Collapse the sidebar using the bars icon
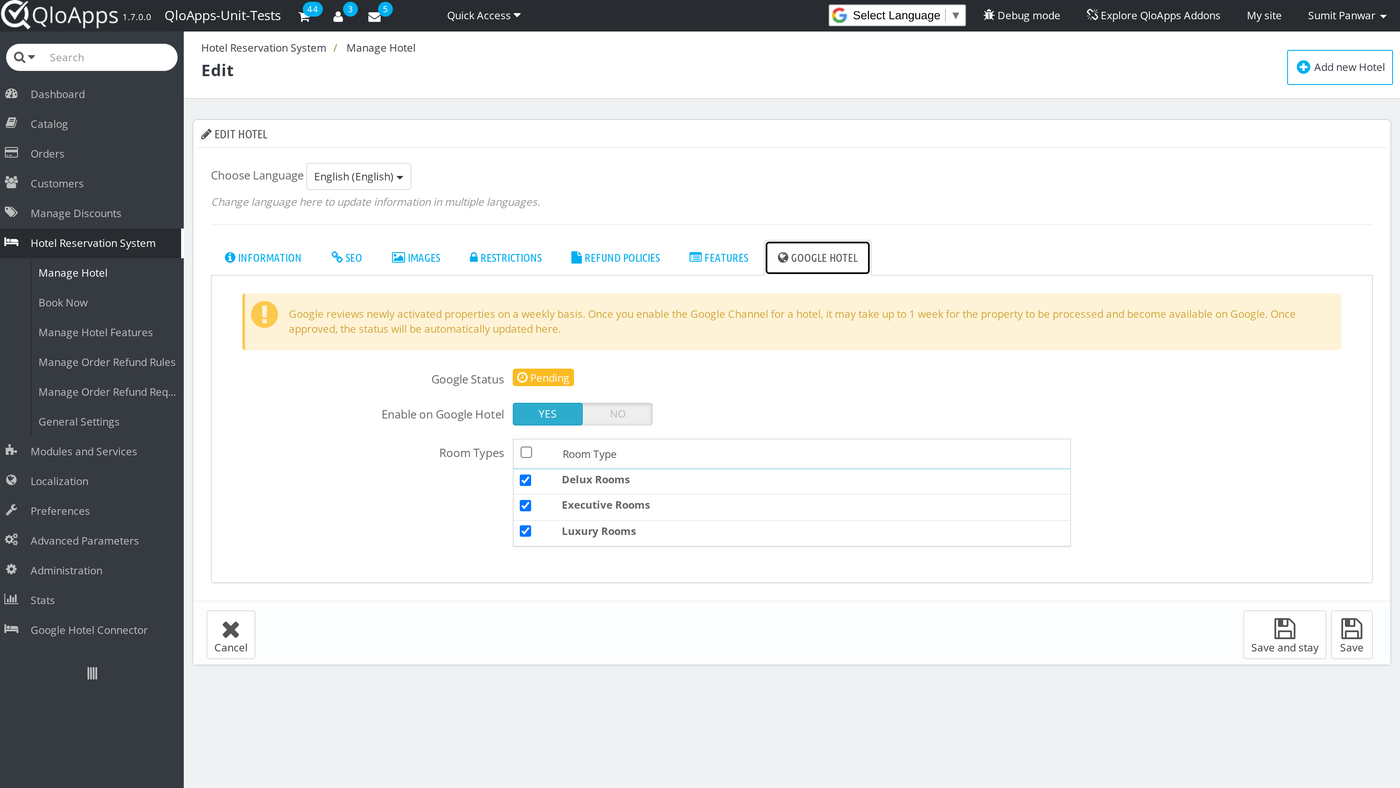Image resolution: width=1400 pixels, height=788 pixels. pyautogui.click(x=92, y=674)
